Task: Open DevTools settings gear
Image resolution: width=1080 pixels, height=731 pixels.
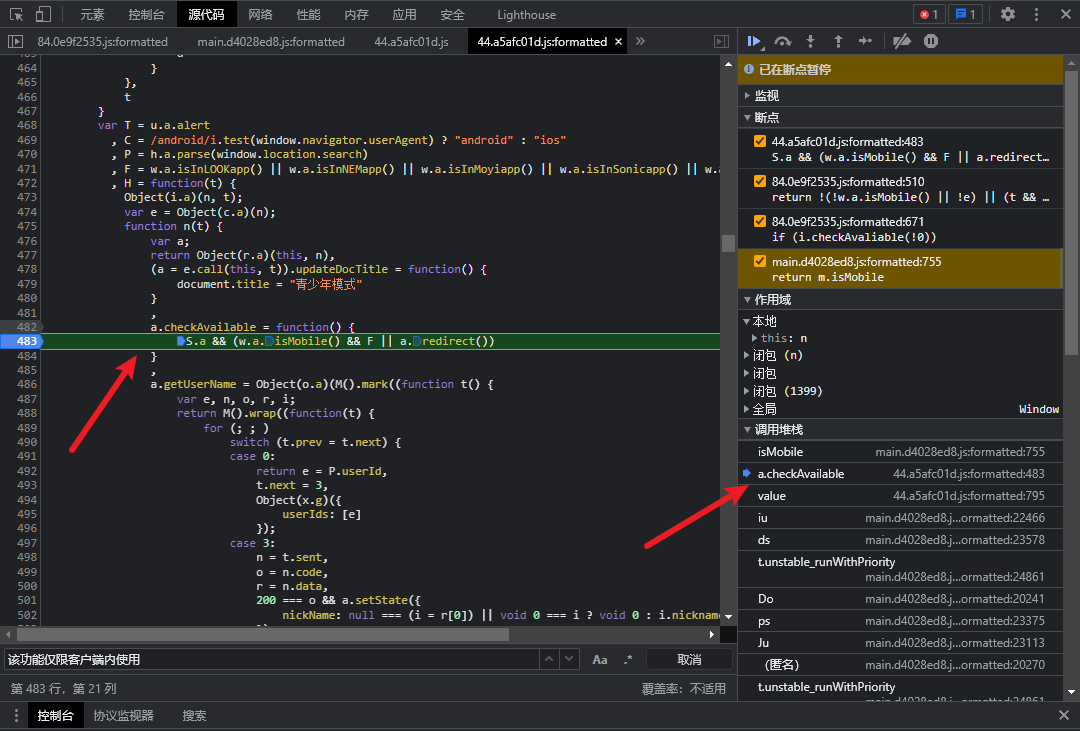Action: 1008,14
